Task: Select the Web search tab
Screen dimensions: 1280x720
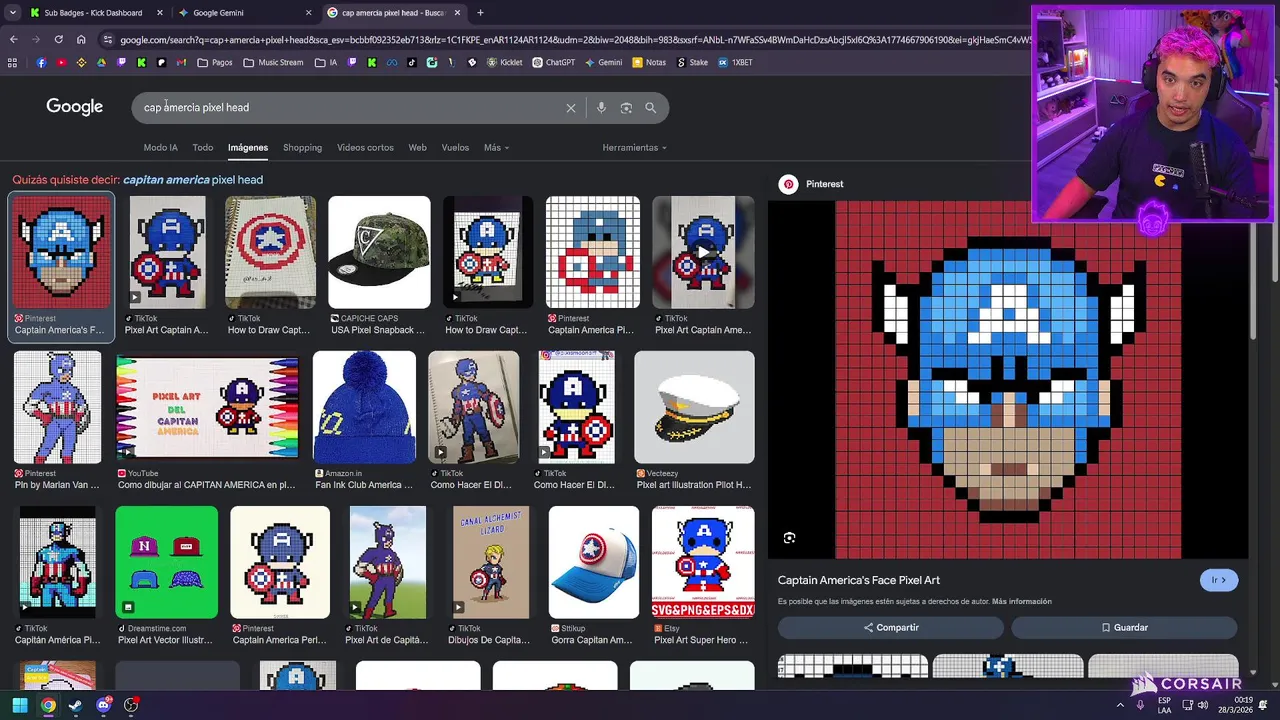Action: [x=417, y=148]
